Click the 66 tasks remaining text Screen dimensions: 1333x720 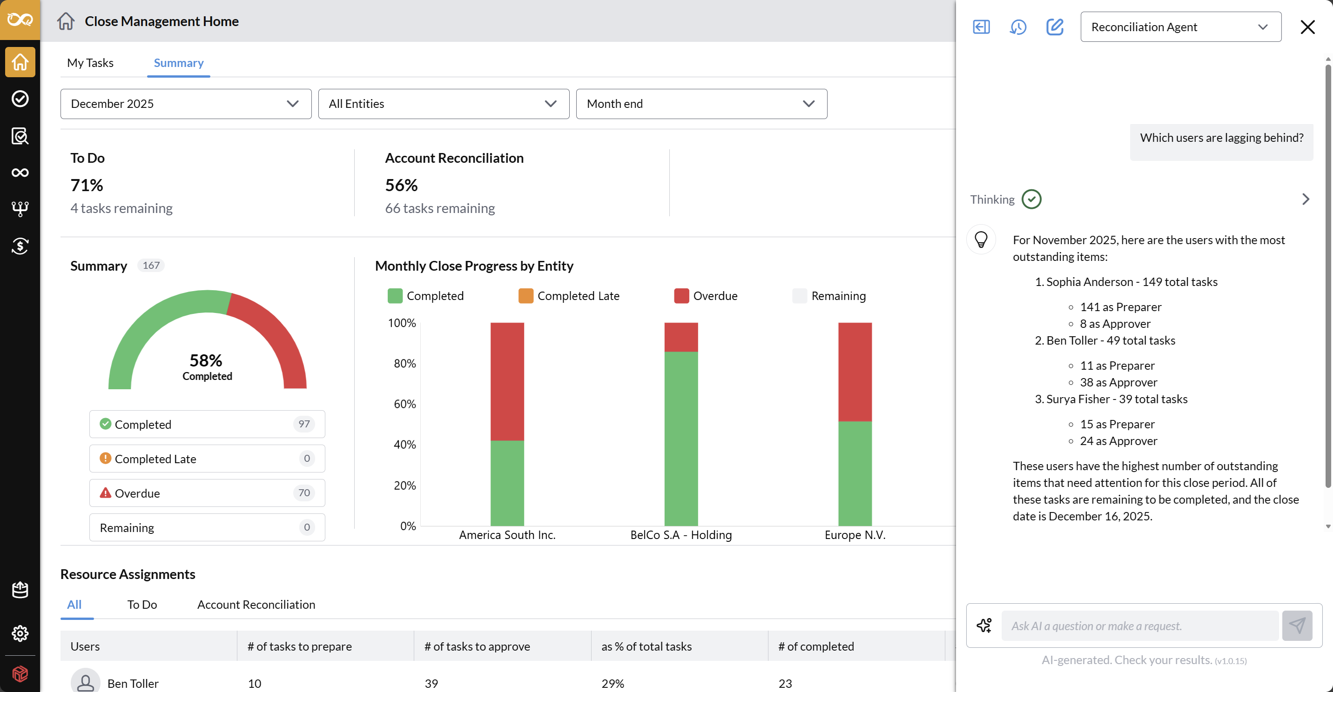(x=440, y=208)
